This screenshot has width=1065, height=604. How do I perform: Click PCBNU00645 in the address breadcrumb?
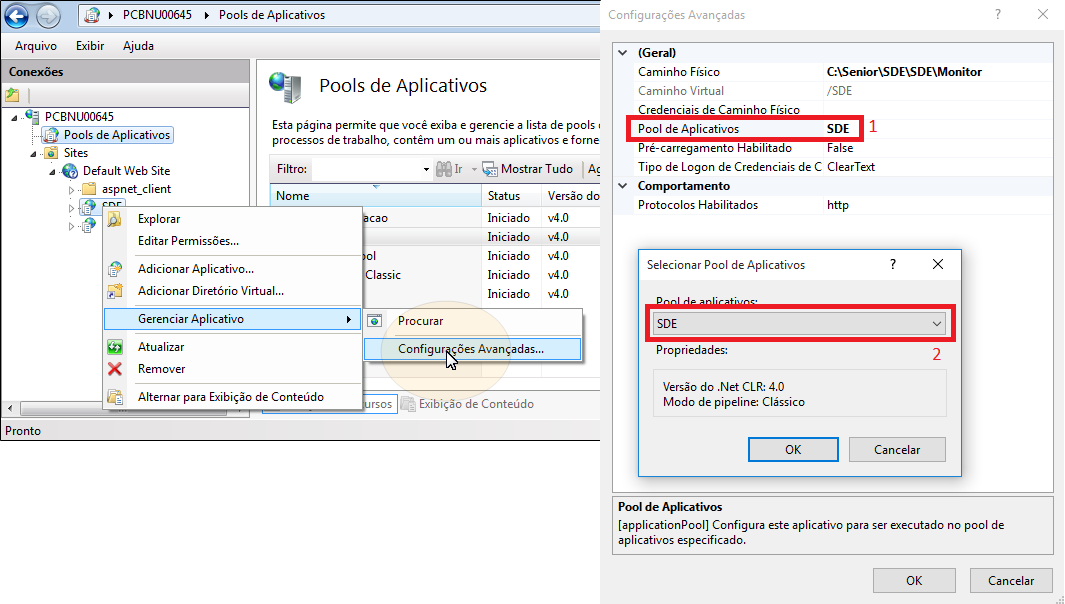[x=157, y=15]
